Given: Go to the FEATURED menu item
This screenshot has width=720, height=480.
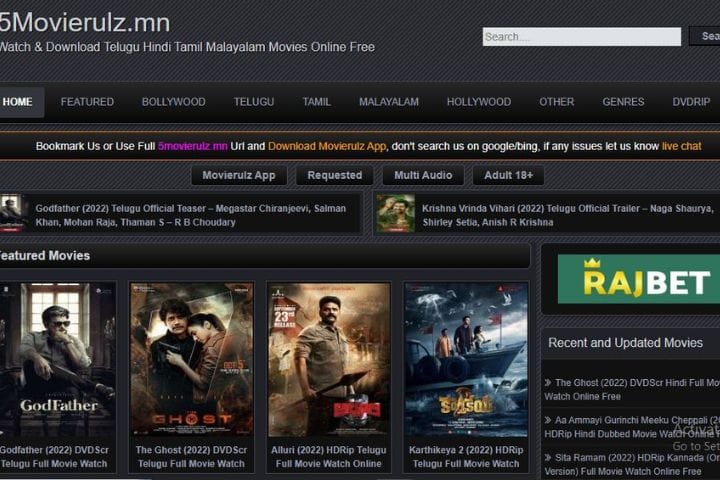Looking at the screenshot, I should (87, 102).
